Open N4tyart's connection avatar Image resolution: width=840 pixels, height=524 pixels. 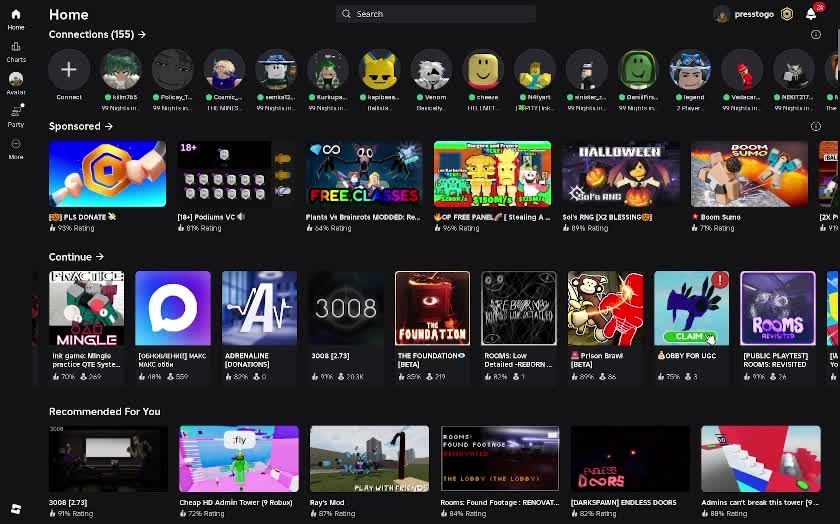[535, 70]
